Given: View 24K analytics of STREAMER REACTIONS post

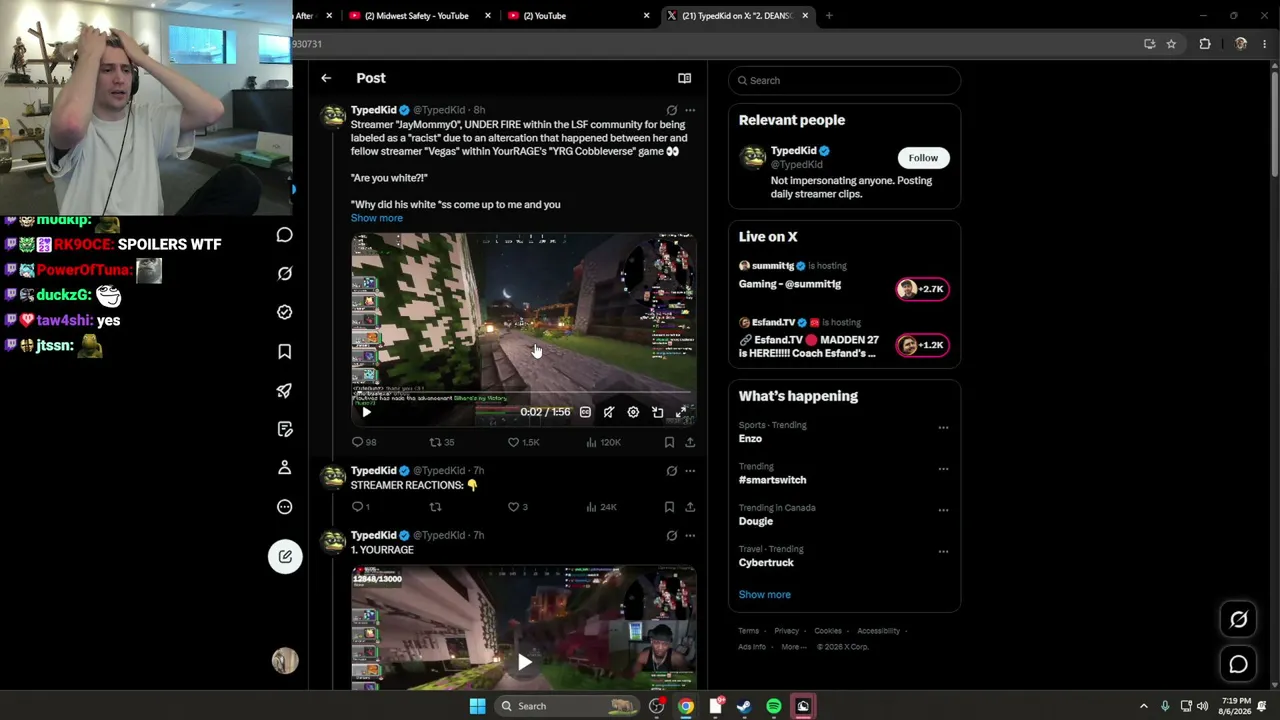Looking at the screenshot, I should pyautogui.click(x=601, y=507).
